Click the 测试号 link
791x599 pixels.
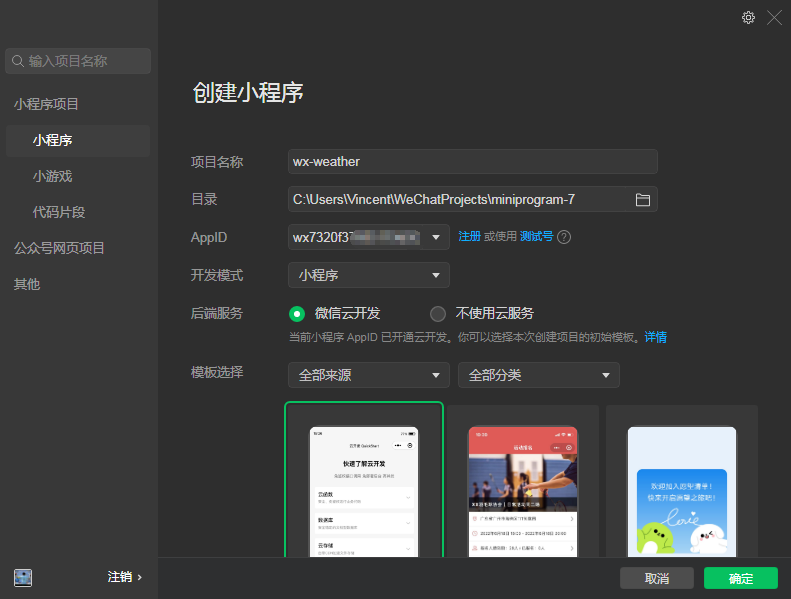pos(536,236)
